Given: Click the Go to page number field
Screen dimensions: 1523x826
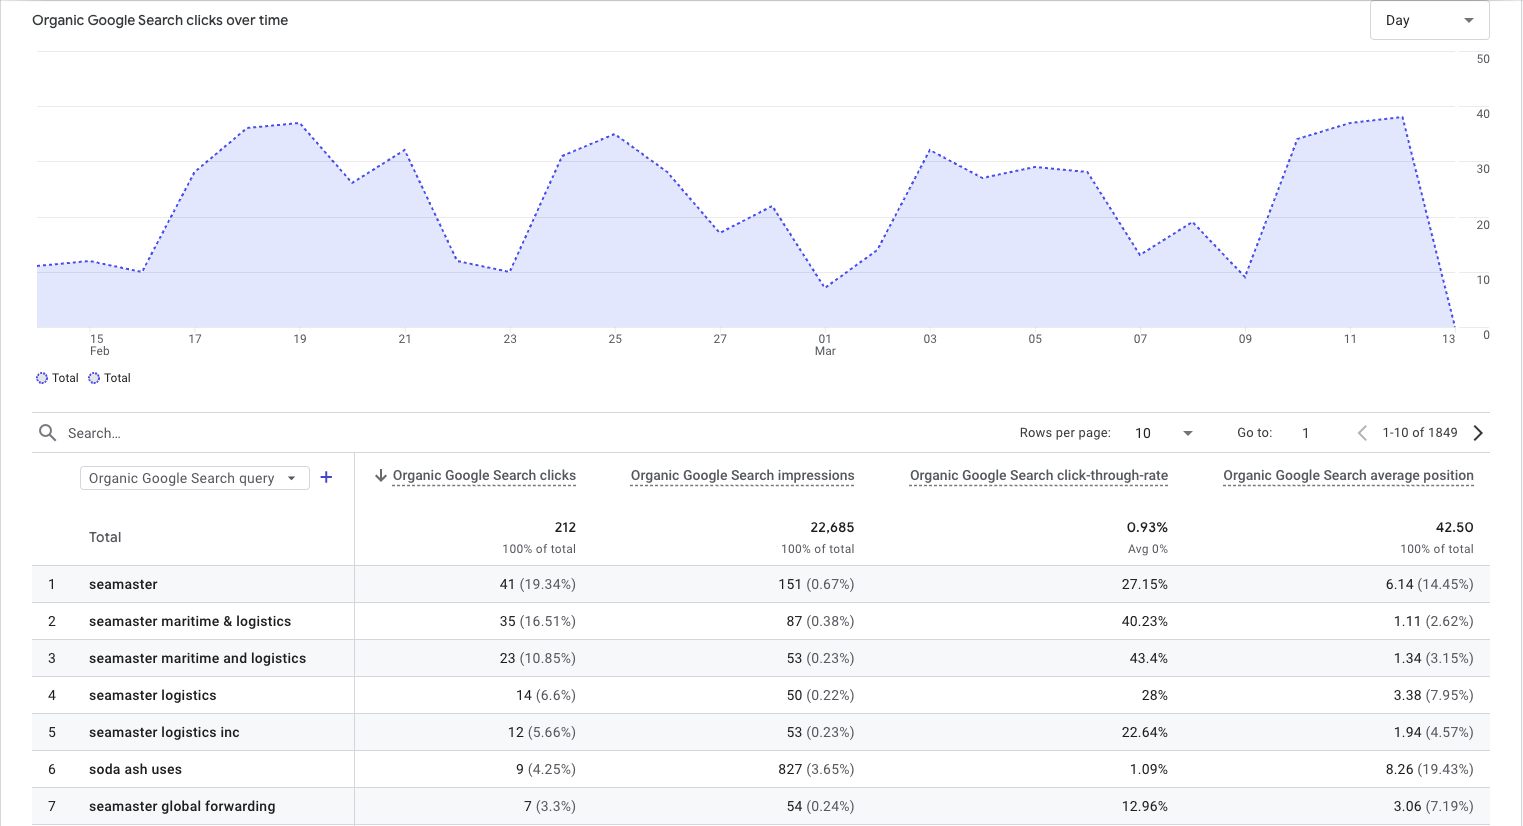Looking at the screenshot, I should tap(1305, 432).
